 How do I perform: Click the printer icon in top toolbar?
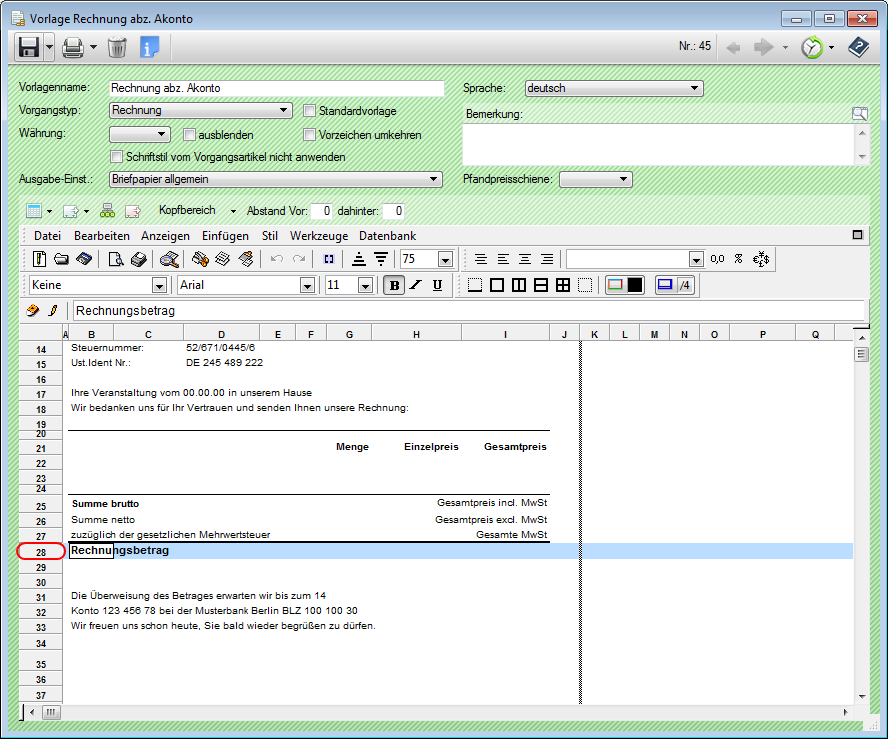[x=72, y=46]
